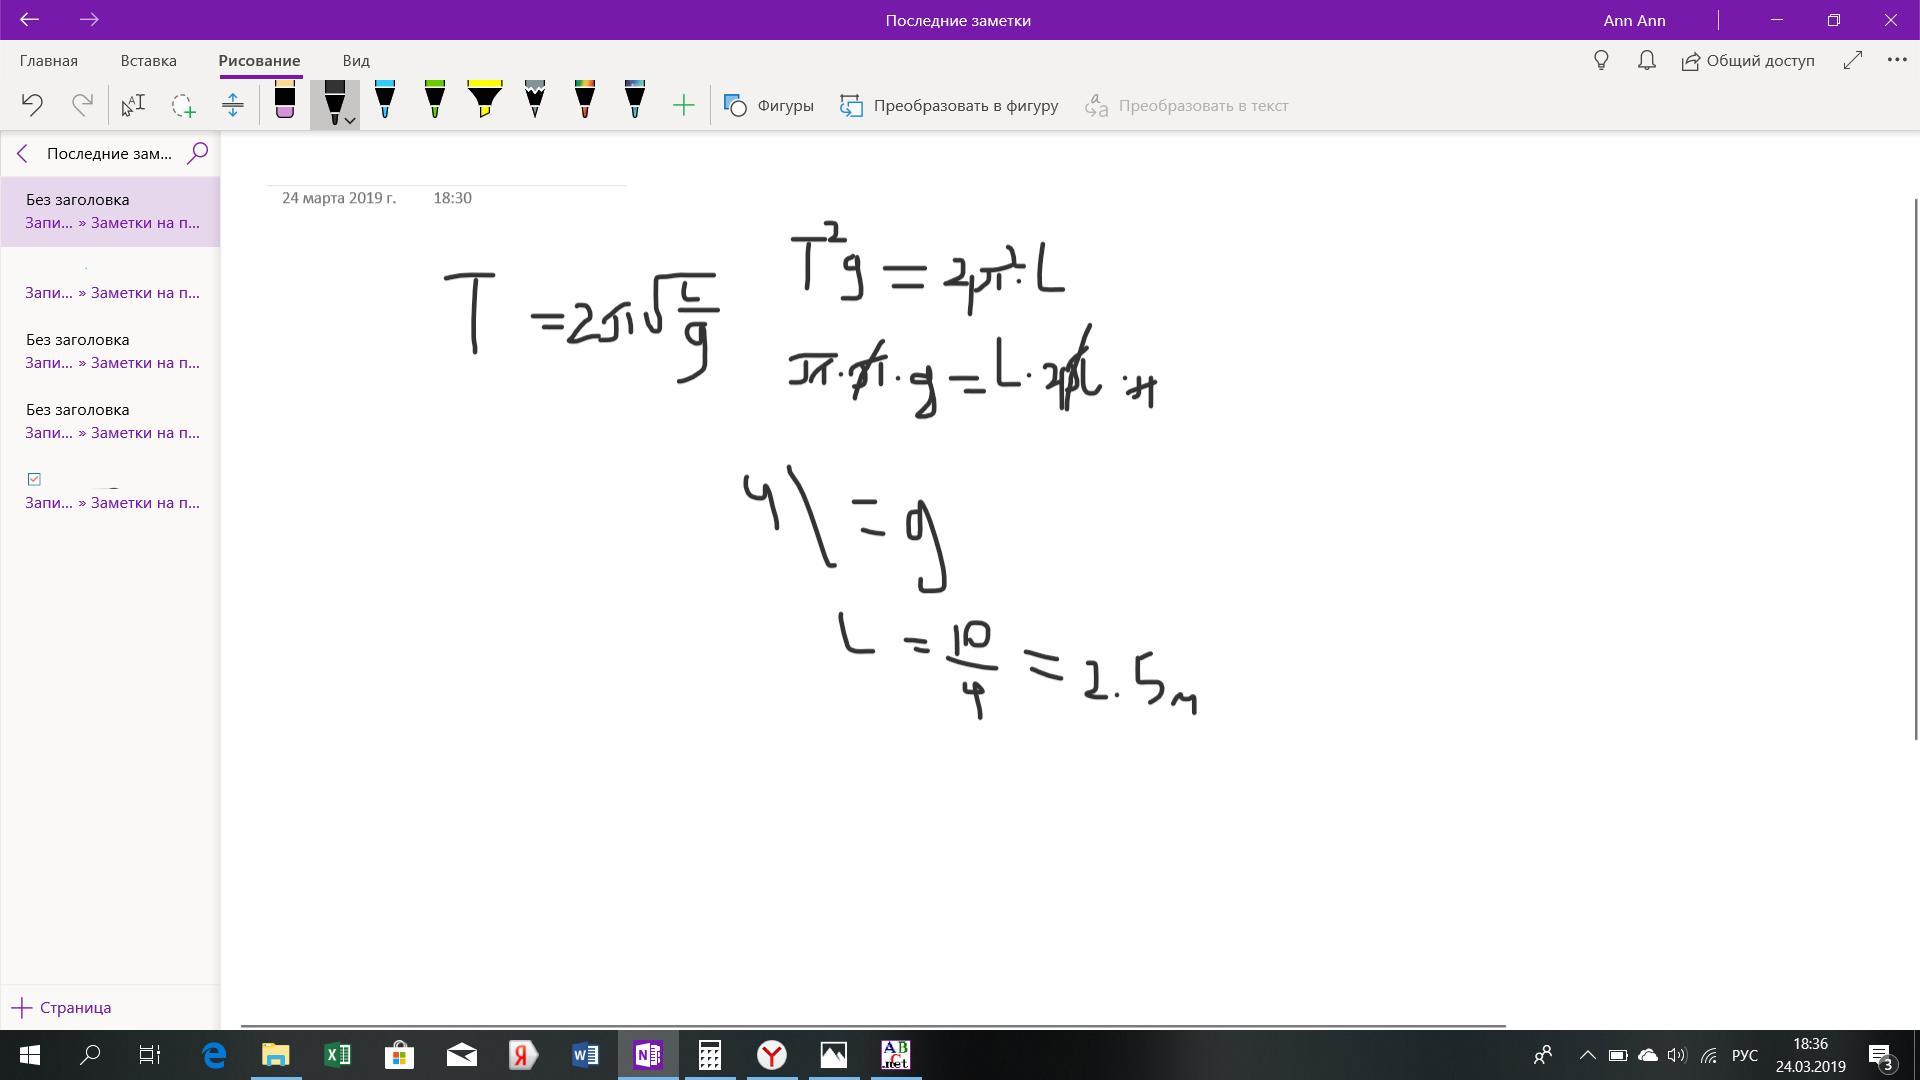This screenshot has height=1080, width=1920.
Task: Choose the yellow highlighter pen
Action: point(485,102)
